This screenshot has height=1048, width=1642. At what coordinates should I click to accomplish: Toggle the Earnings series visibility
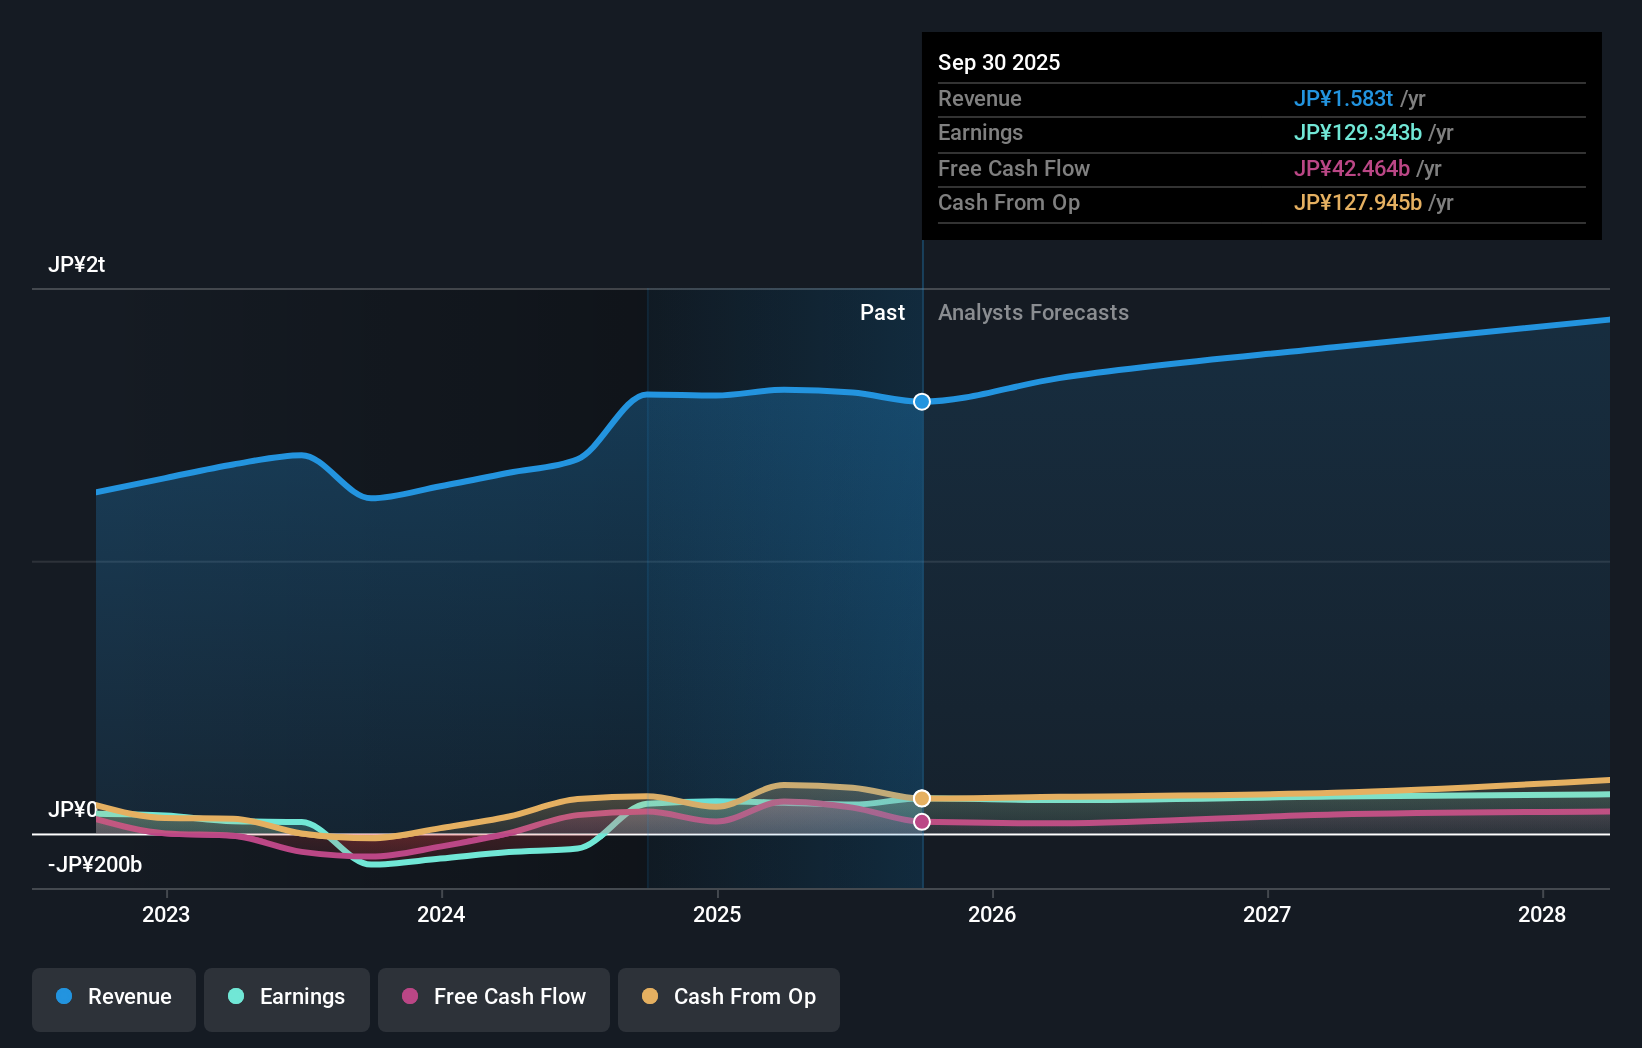tap(287, 997)
